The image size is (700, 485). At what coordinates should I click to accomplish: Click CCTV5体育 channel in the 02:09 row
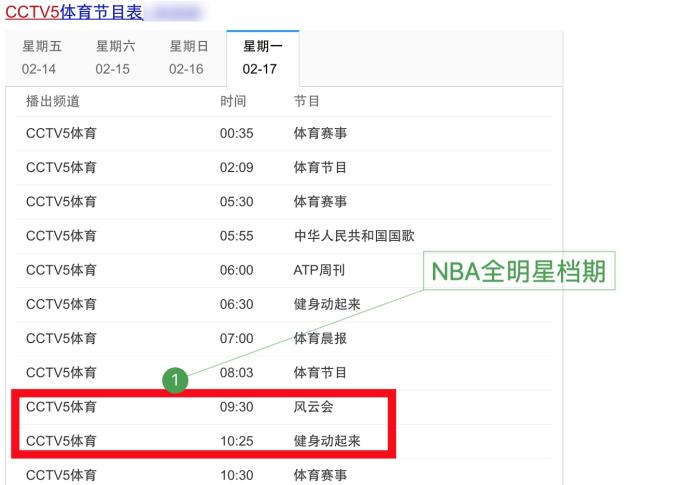pos(61,167)
